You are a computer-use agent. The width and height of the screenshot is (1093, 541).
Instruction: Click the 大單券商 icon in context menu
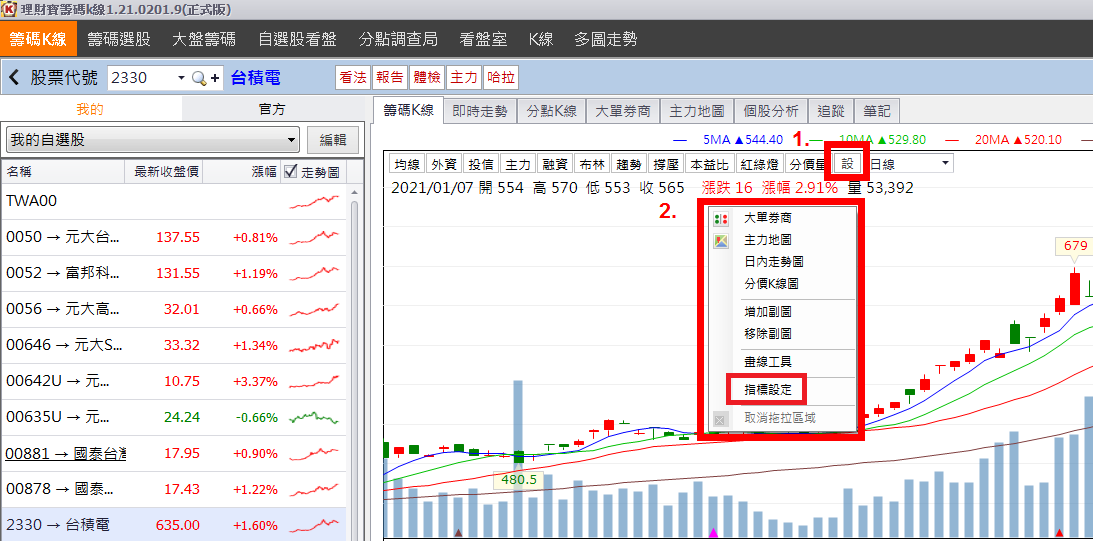tap(720, 218)
